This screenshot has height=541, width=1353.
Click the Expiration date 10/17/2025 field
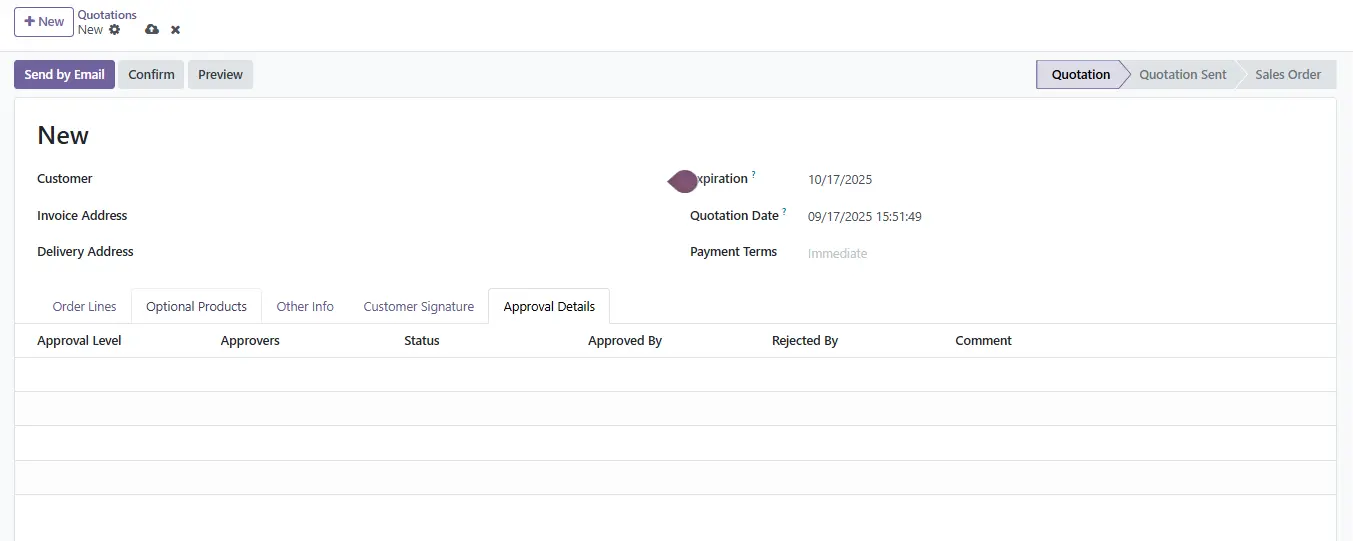(840, 180)
